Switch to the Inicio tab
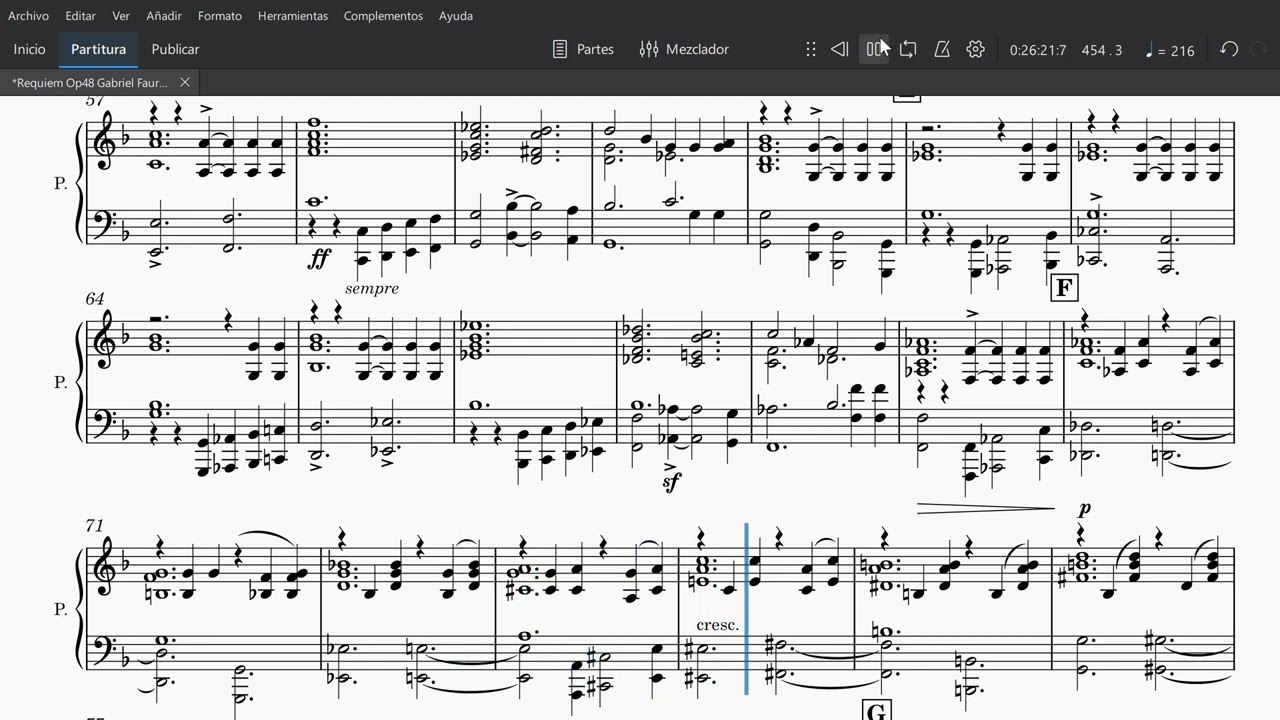1280x720 pixels. (x=30, y=49)
